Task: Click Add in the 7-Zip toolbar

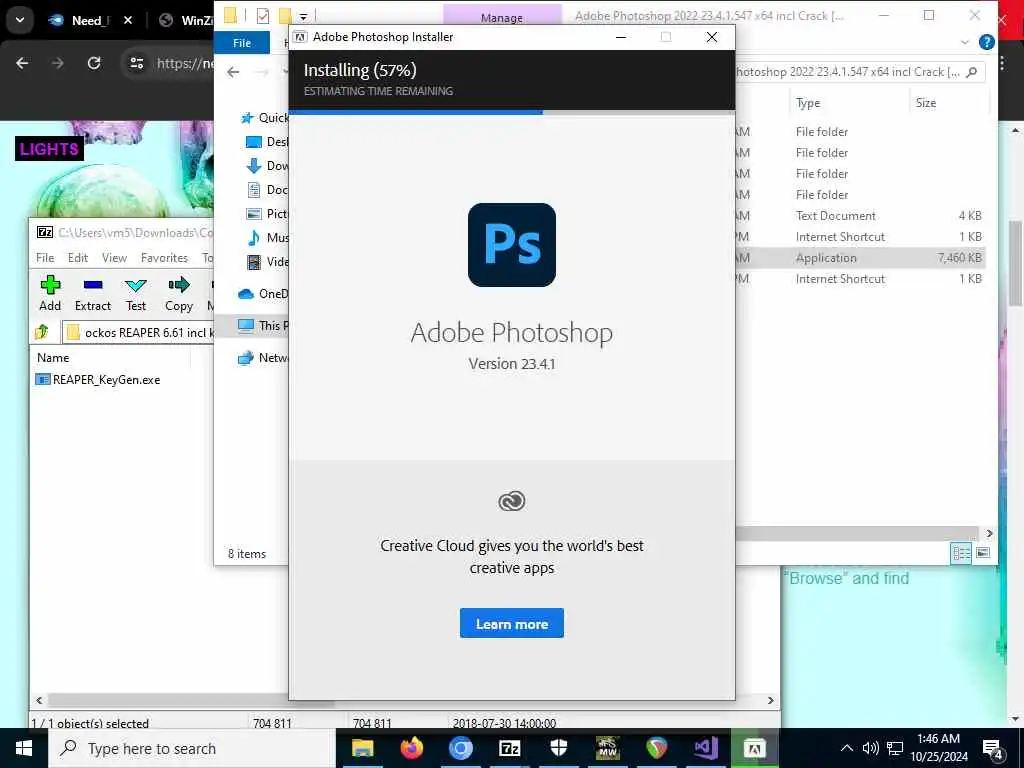Action: coord(50,293)
